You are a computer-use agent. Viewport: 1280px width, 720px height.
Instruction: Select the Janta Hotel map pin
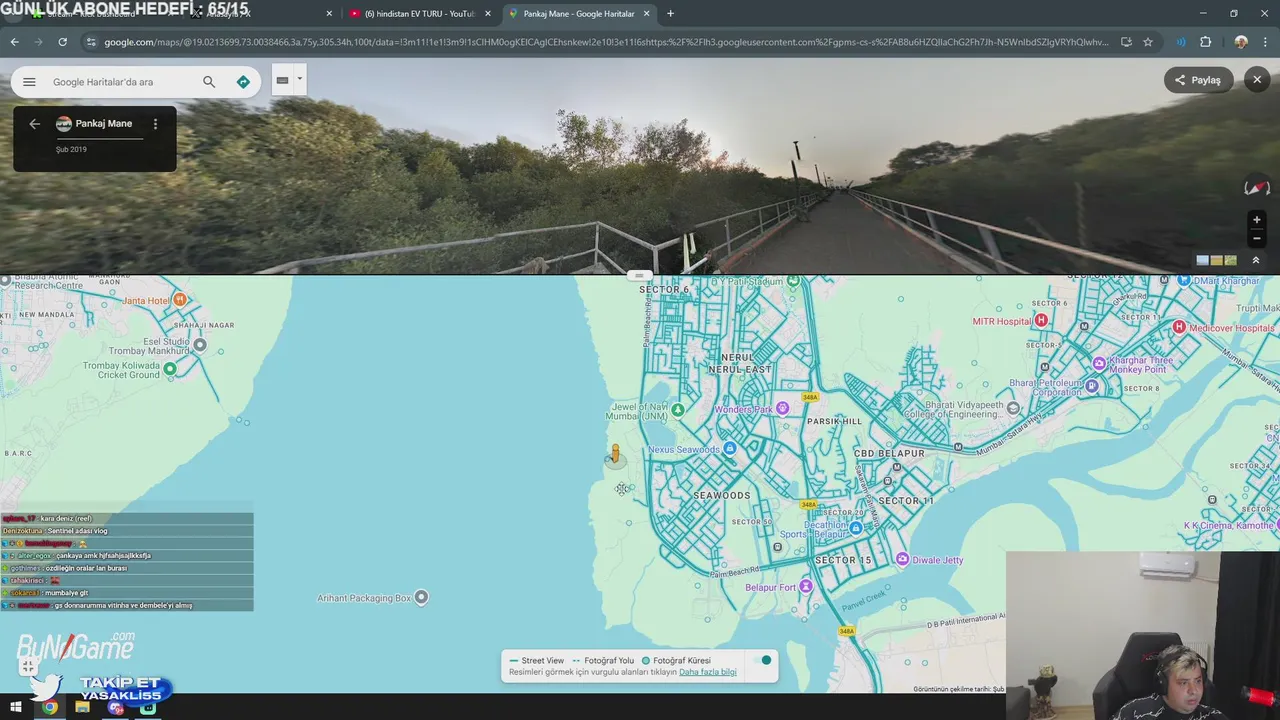point(180,300)
